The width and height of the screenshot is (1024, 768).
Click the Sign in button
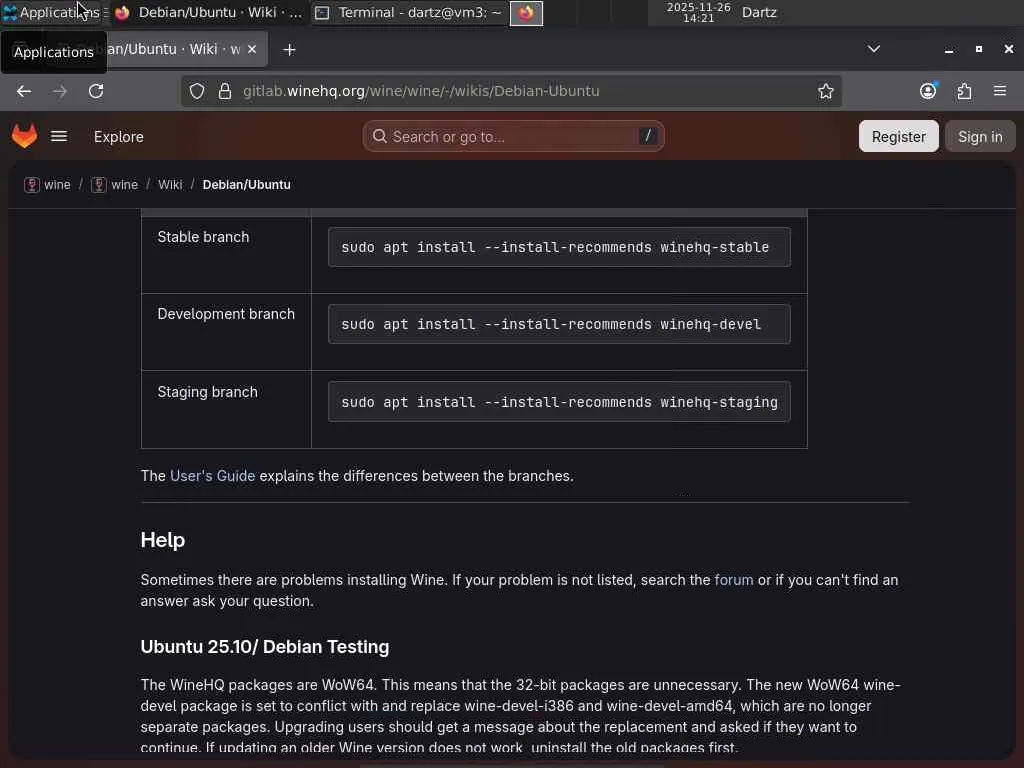pos(980,136)
